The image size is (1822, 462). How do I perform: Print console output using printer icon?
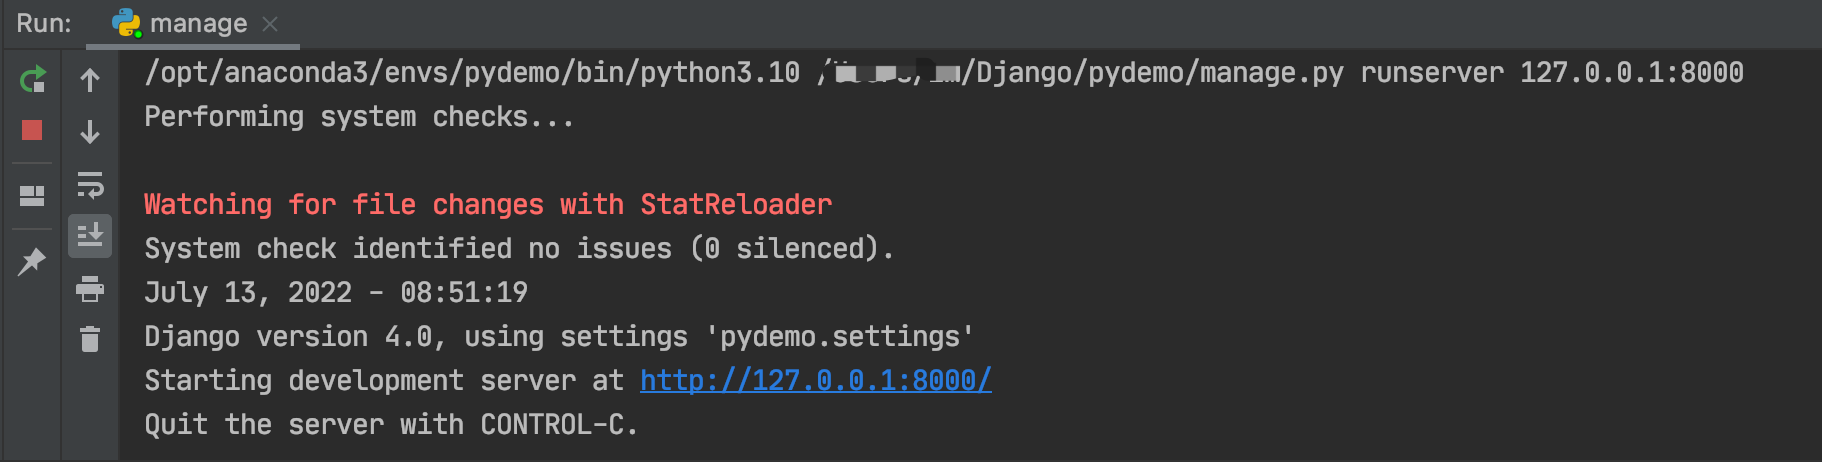coord(90,289)
